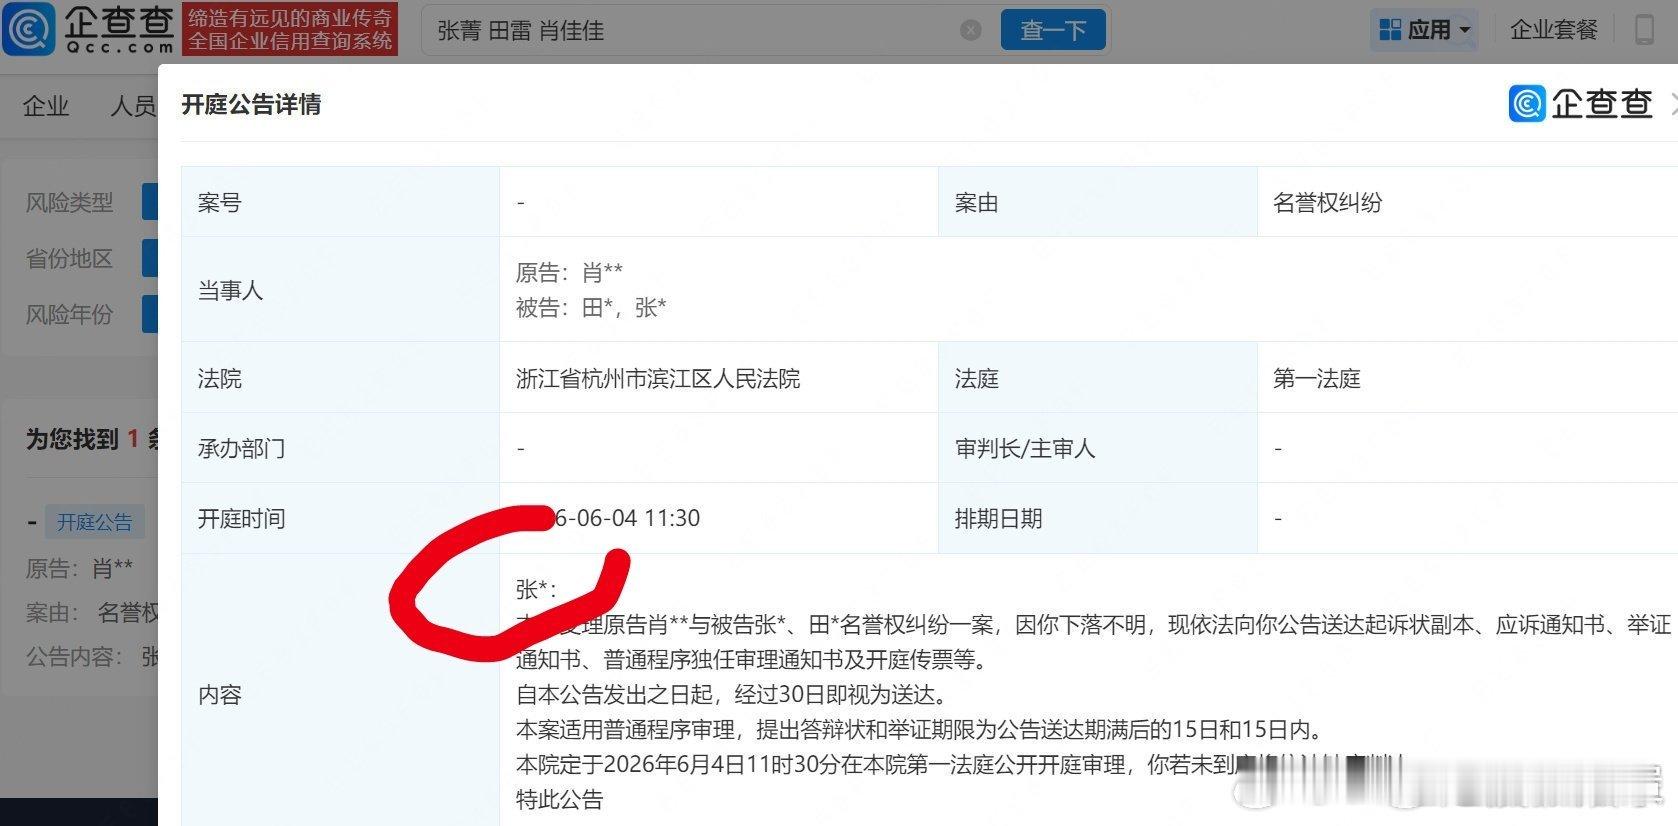
Task: Select the 风险年份 filter label
Action: pyautogui.click(x=69, y=314)
